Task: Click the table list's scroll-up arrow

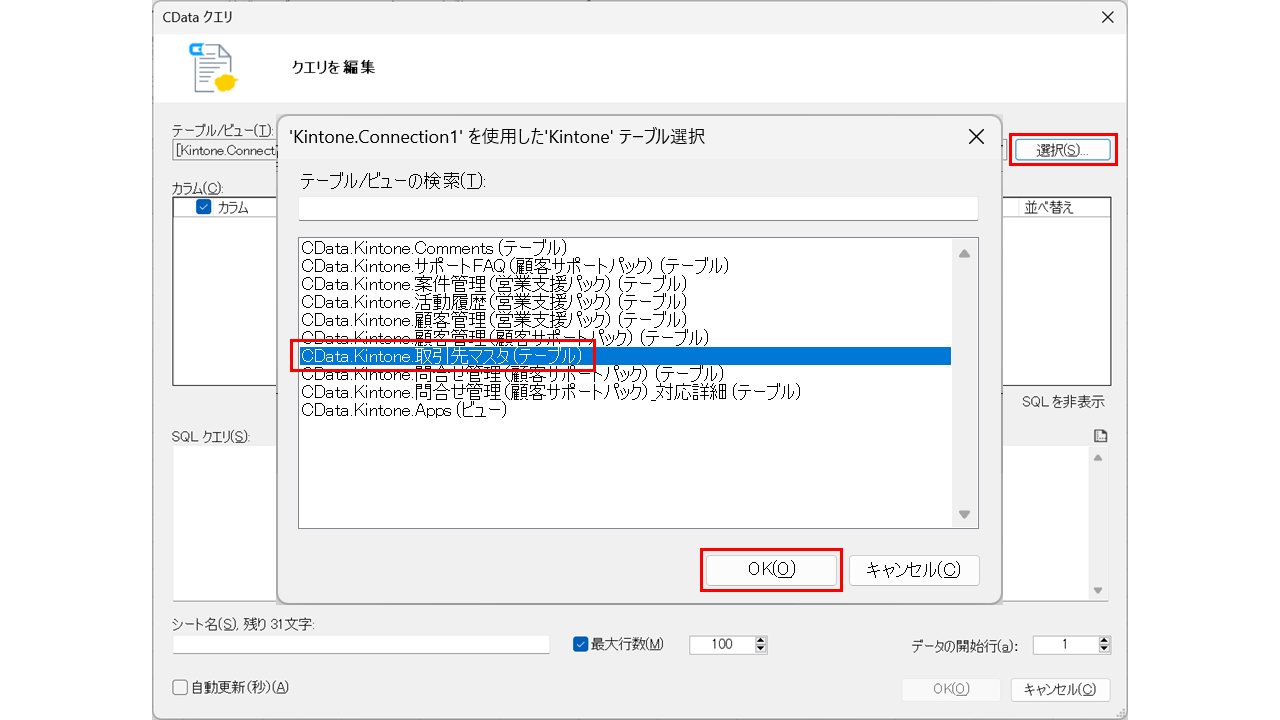Action: (964, 254)
